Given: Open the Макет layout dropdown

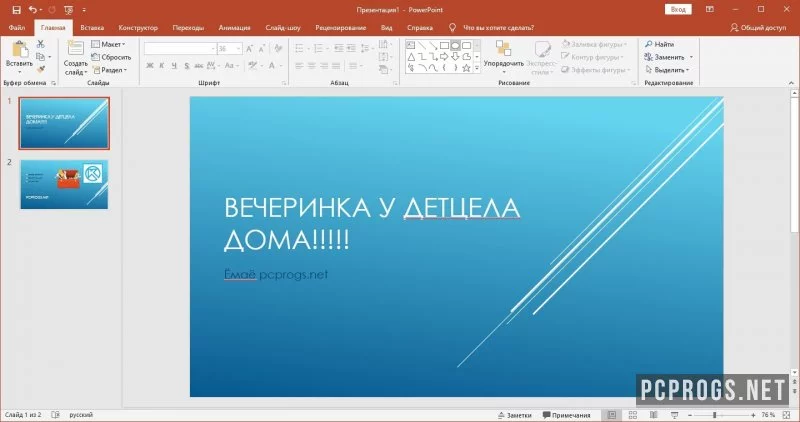Looking at the screenshot, I should (x=108, y=44).
